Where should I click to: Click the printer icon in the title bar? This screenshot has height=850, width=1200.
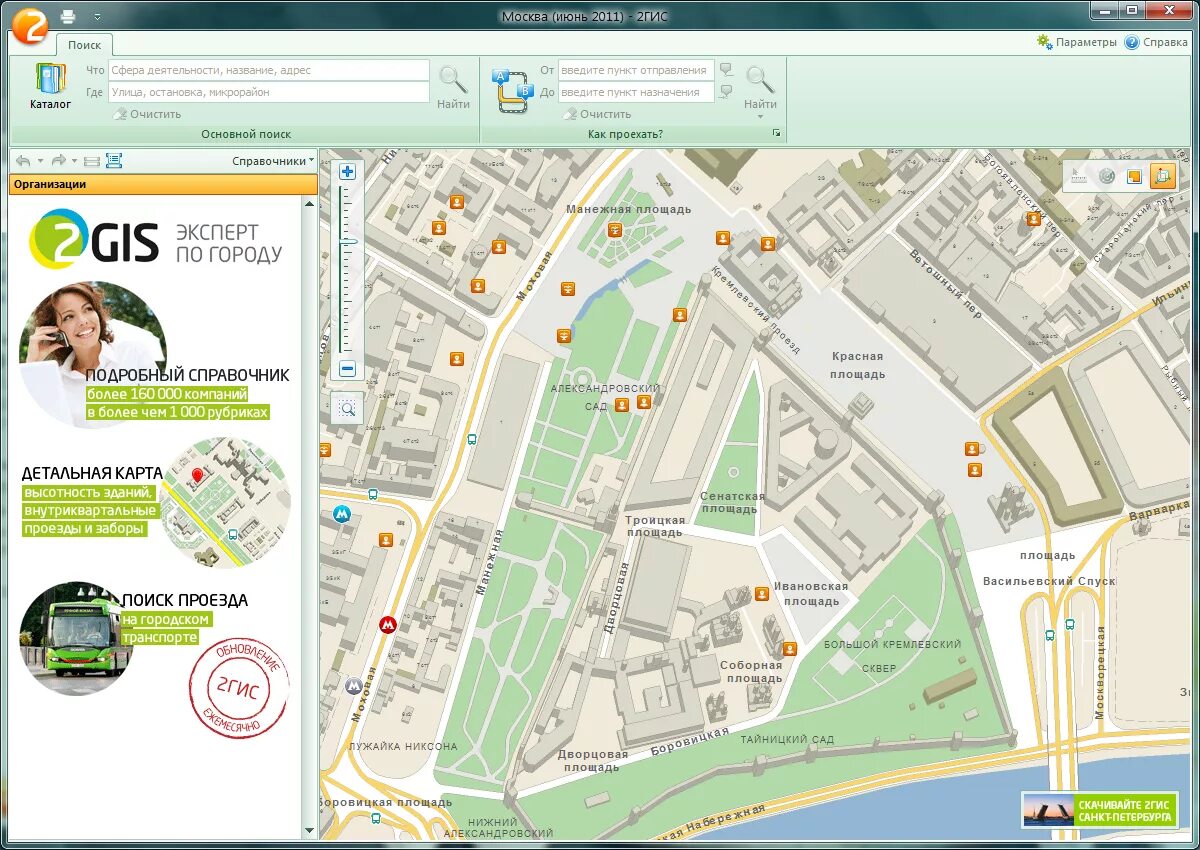pyautogui.click(x=68, y=16)
